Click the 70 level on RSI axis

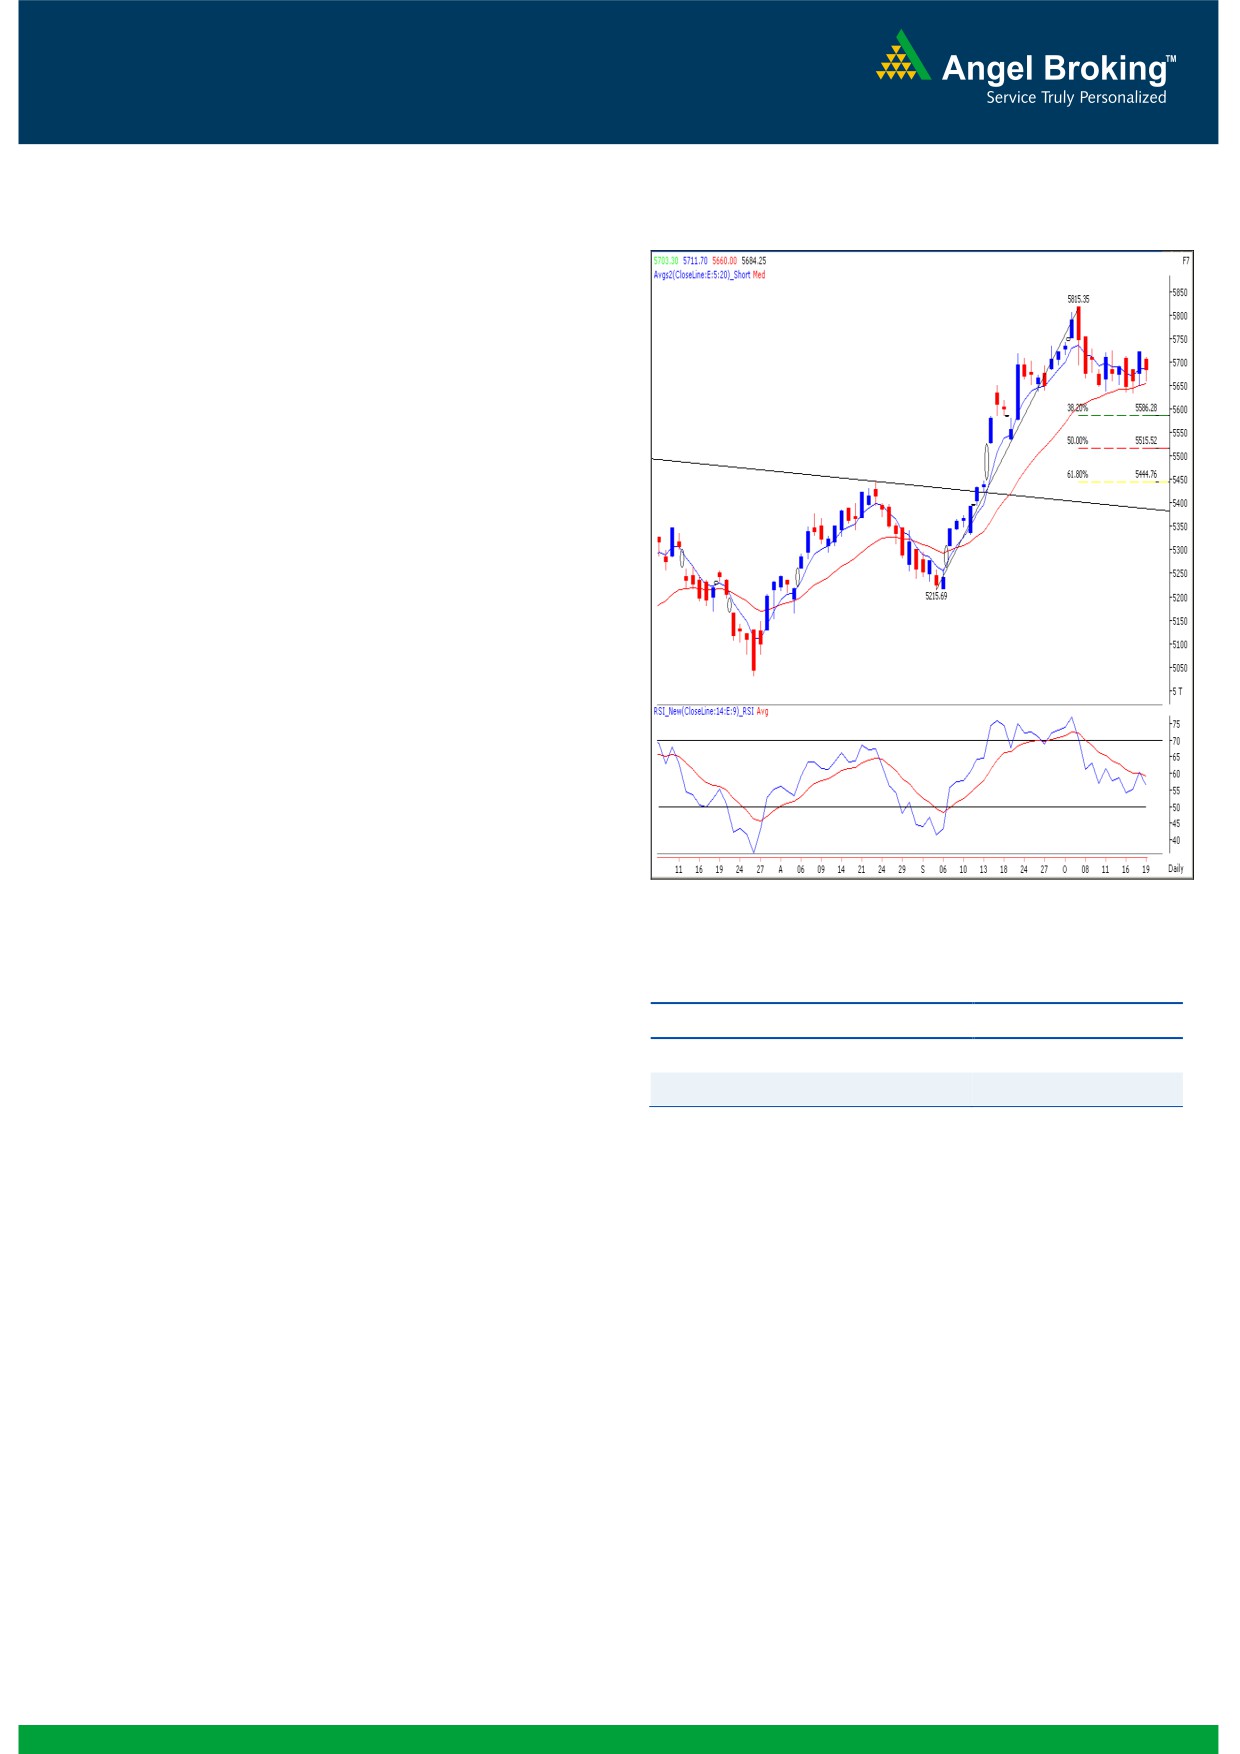click(x=1176, y=741)
